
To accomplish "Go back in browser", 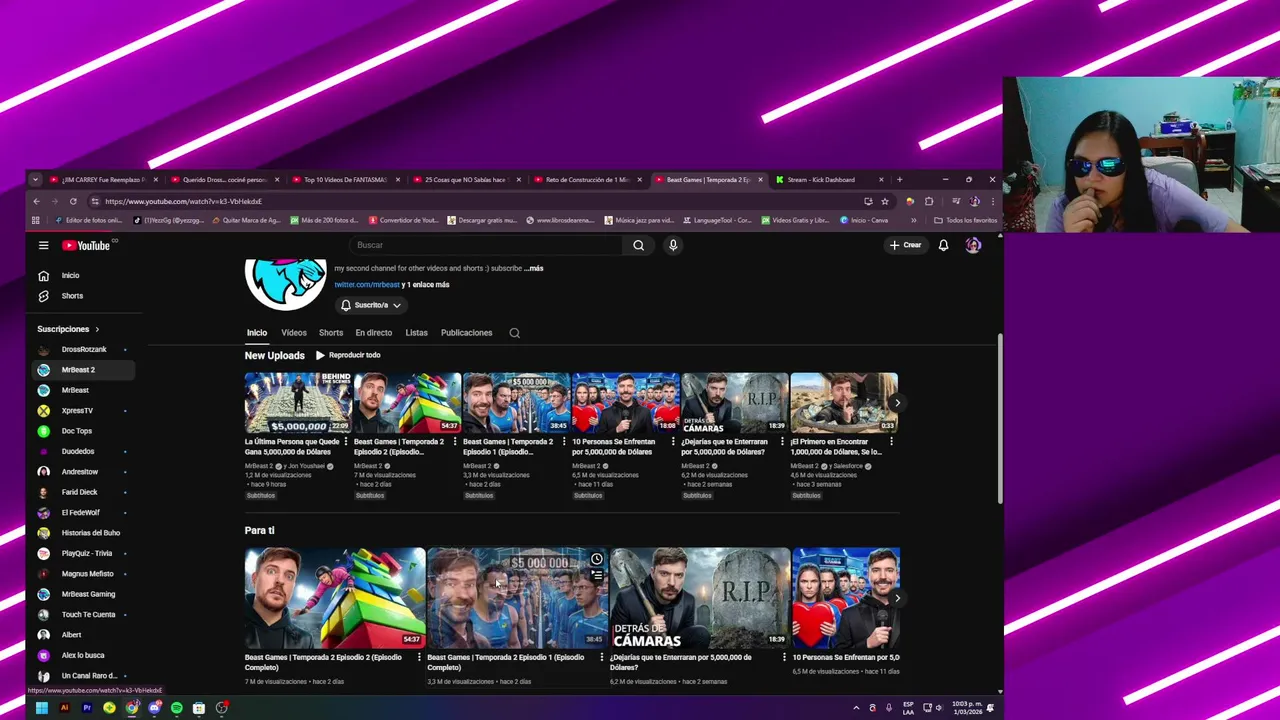I will pos(37,201).
